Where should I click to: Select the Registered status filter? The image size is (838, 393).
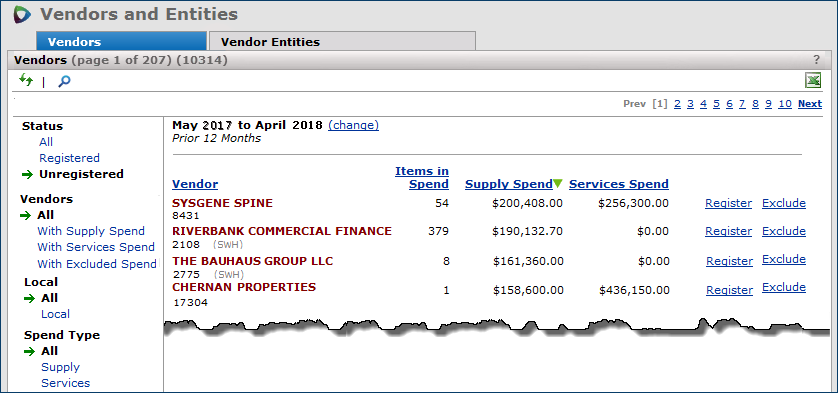click(x=69, y=158)
